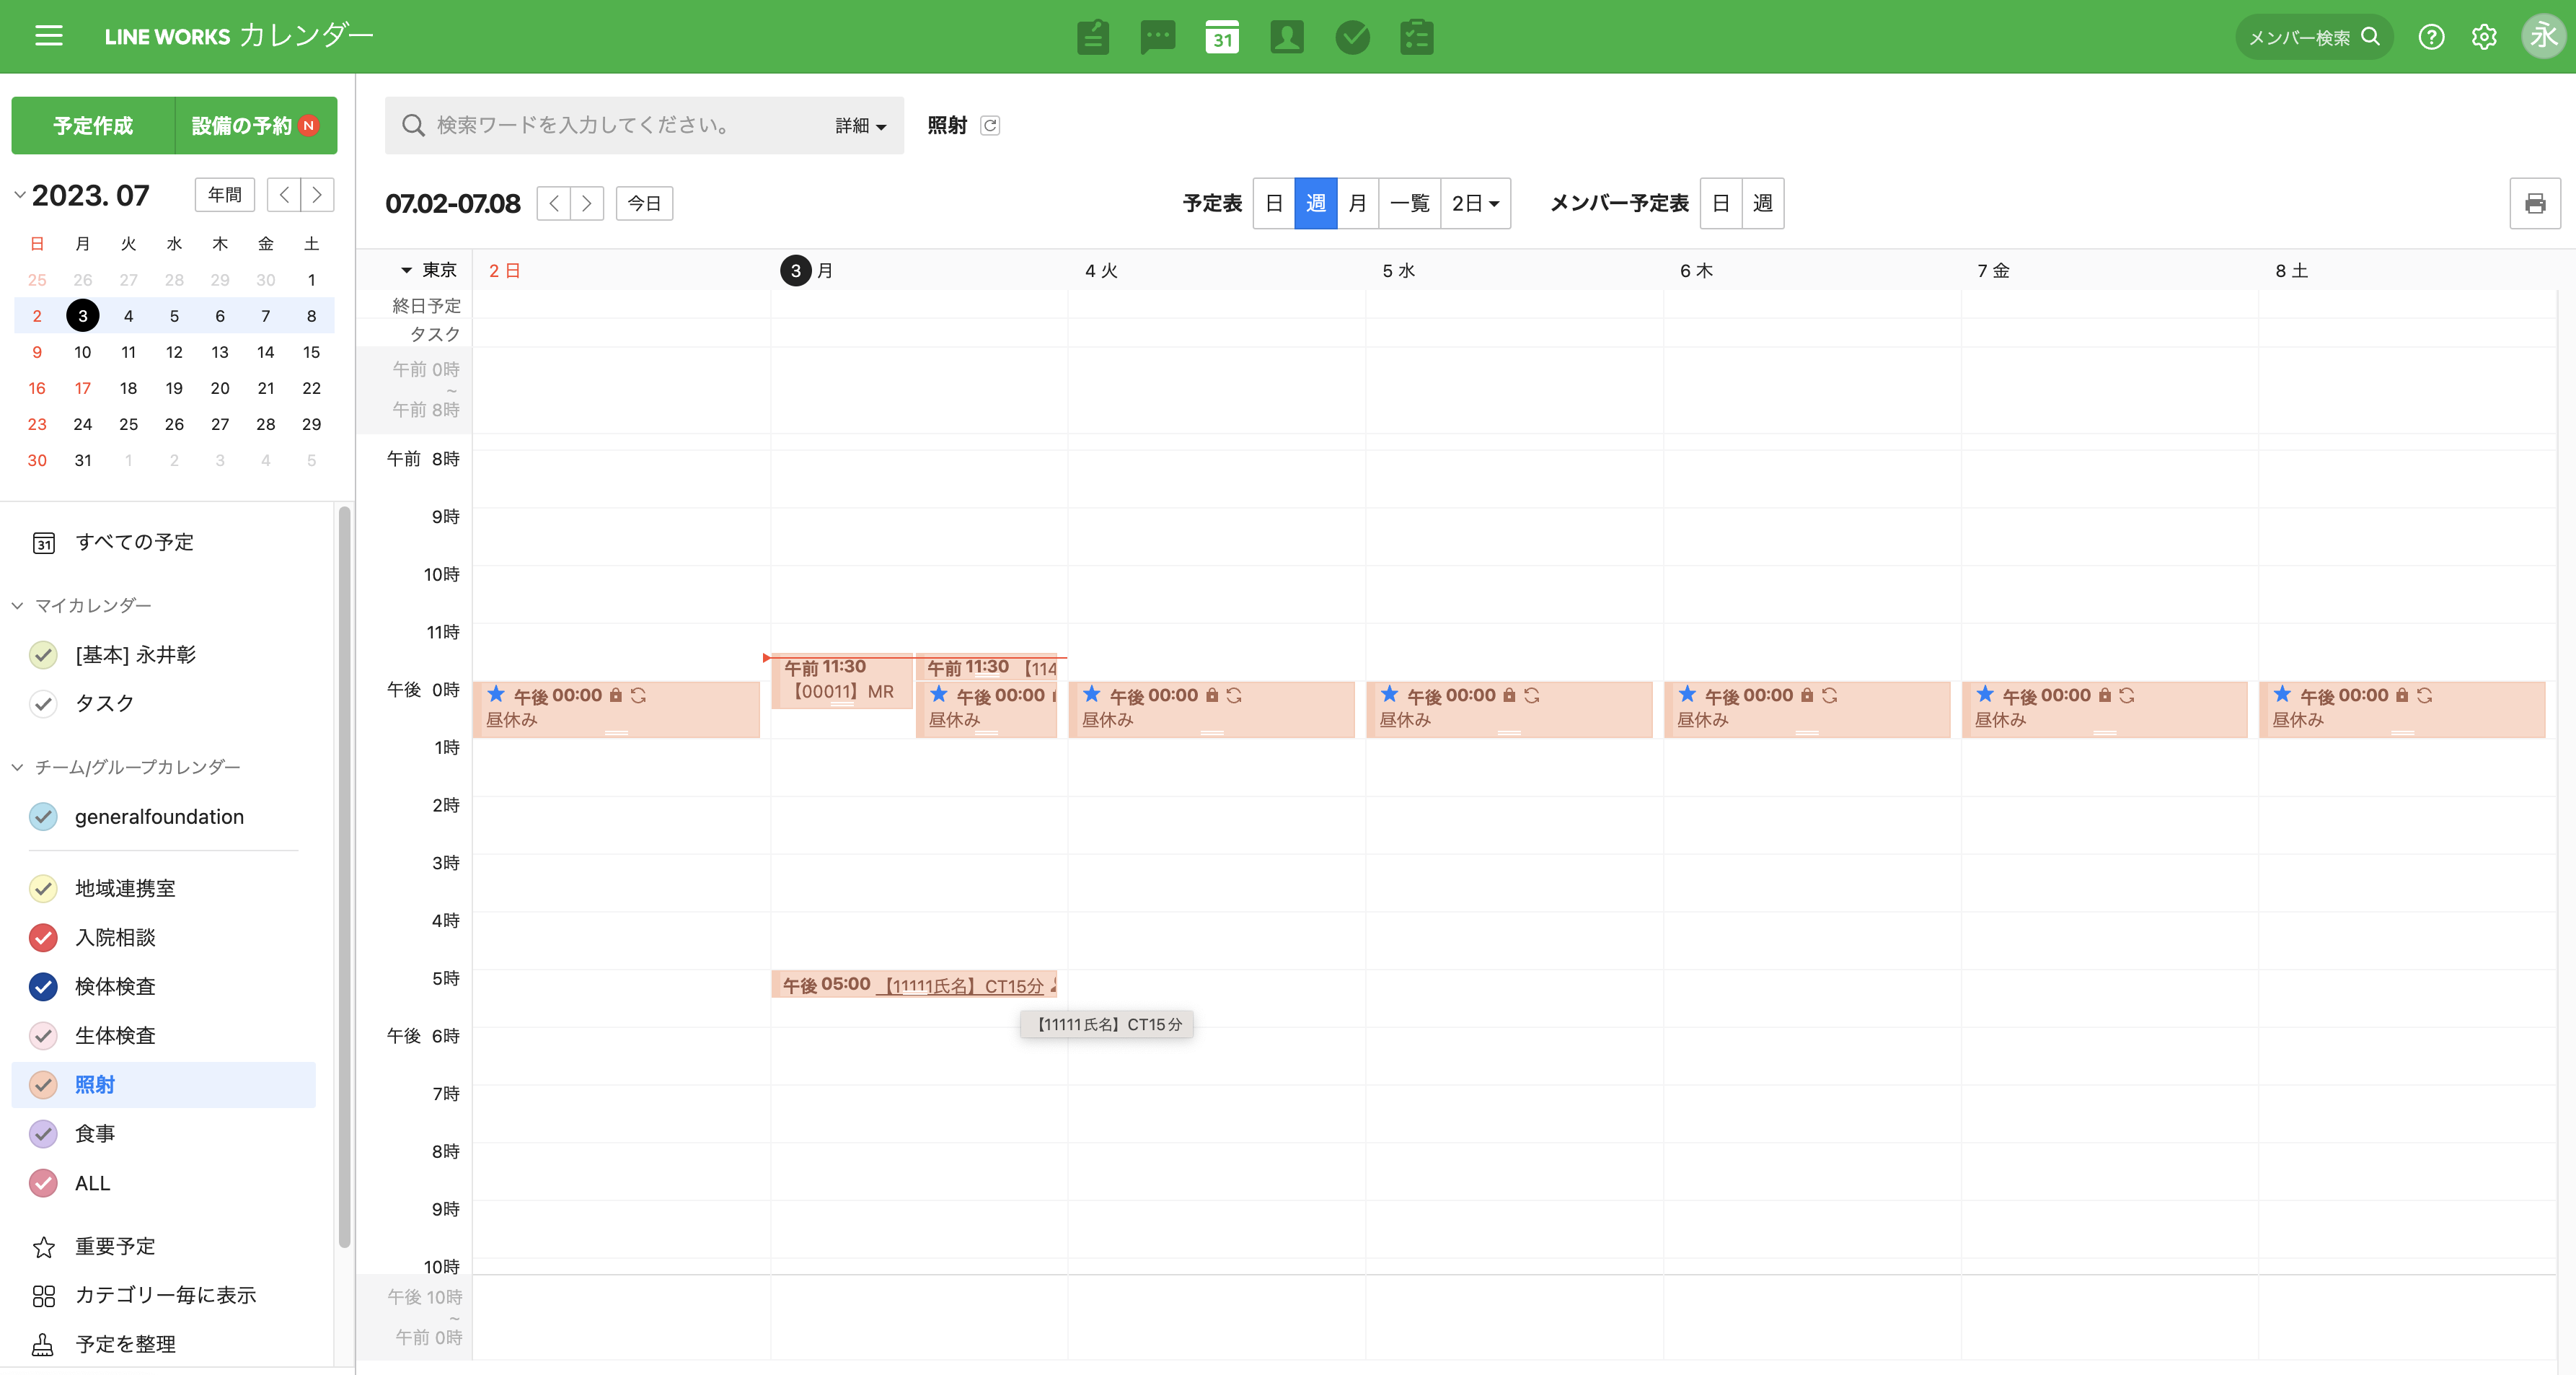Screen dimensions: 2576x1375
Task: Toggle the 検体検査 calendar checkbox
Action: (43, 987)
